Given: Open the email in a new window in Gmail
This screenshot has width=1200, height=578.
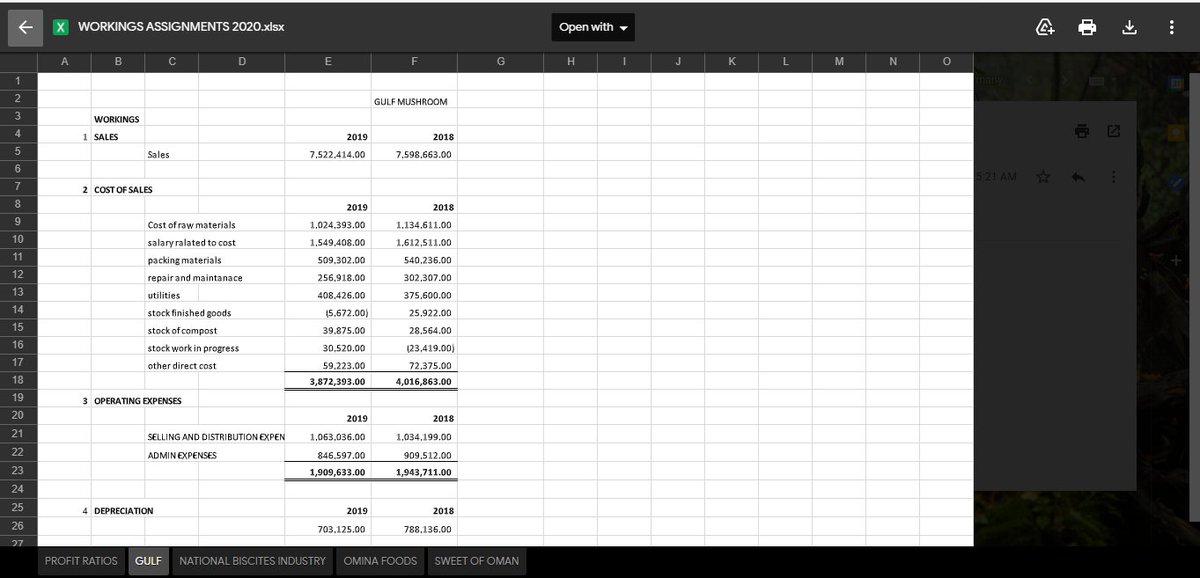Looking at the screenshot, I should pyautogui.click(x=1114, y=131).
